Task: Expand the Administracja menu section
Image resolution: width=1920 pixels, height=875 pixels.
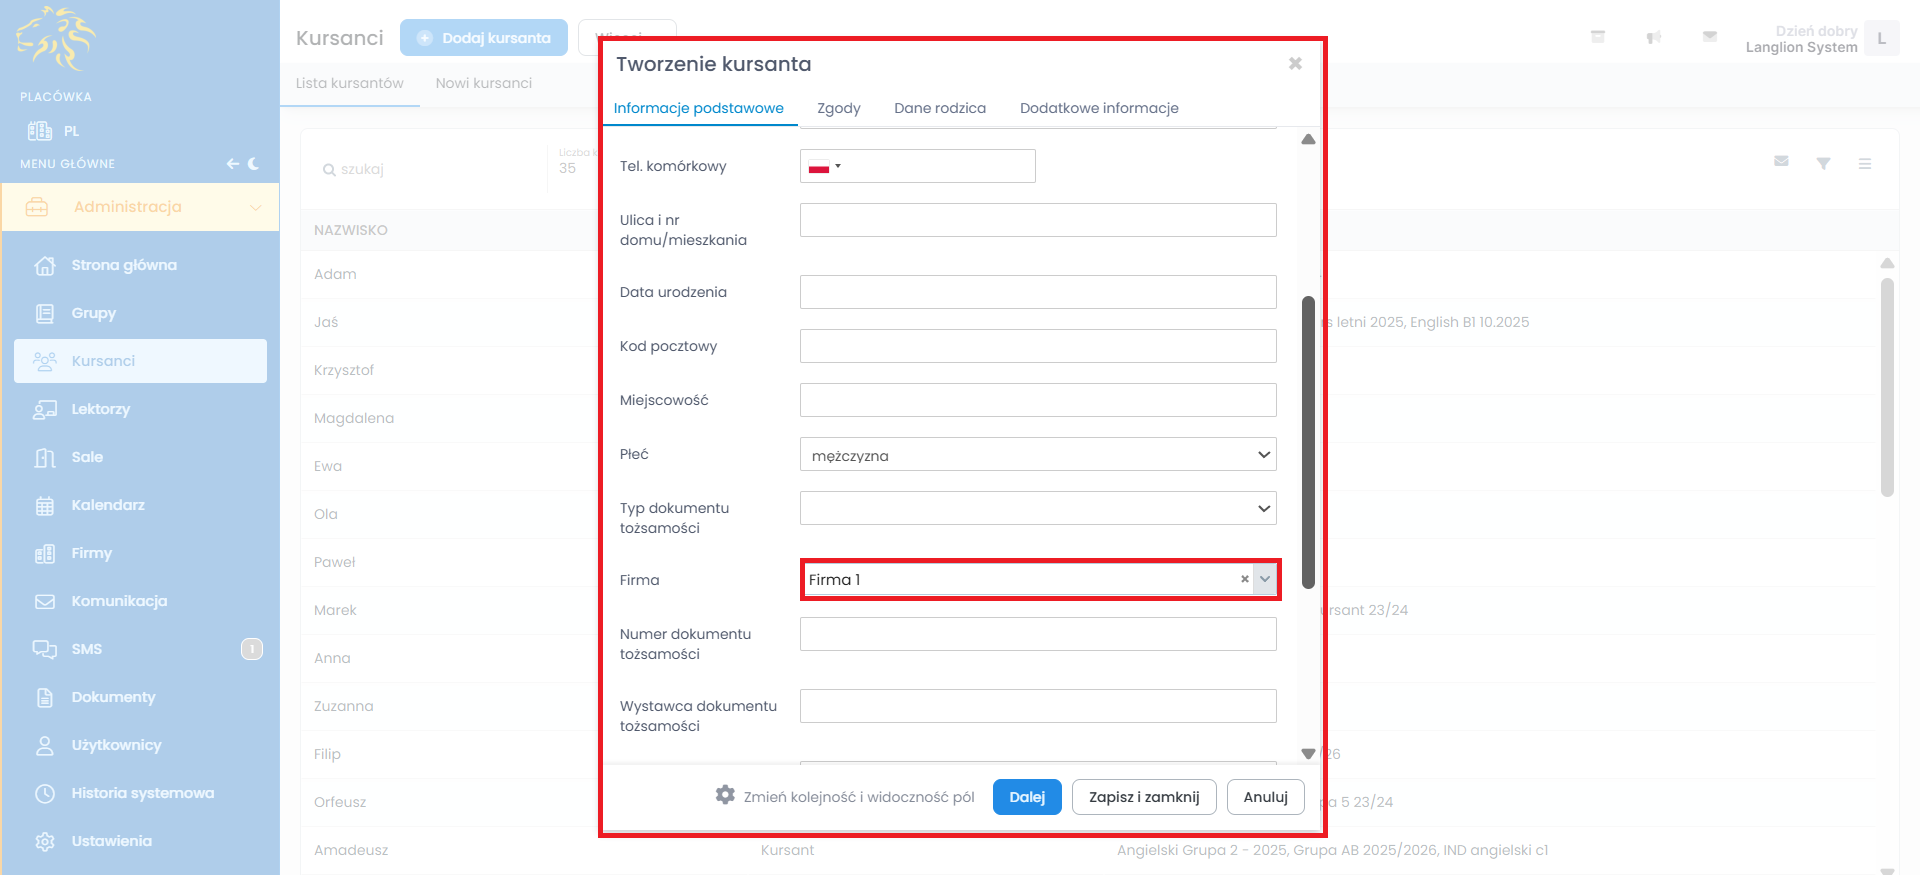Action: (x=140, y=207)
